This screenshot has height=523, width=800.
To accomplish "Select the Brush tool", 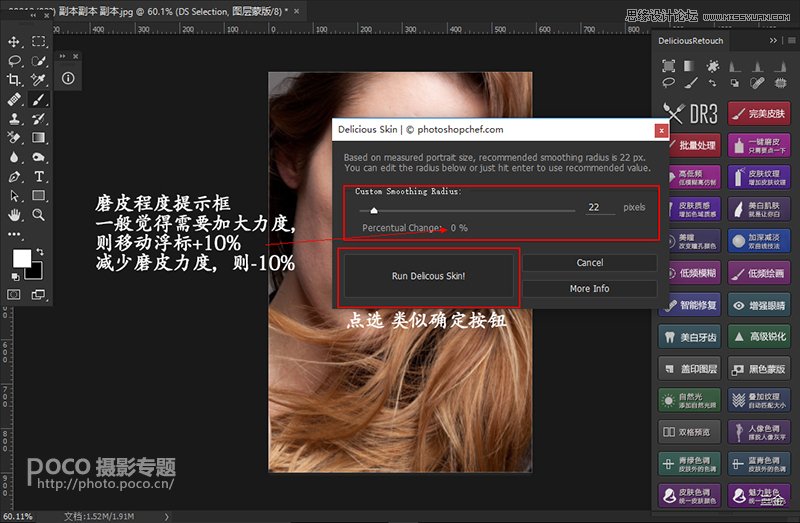I will pyautogui.click(x=38, y=99).
